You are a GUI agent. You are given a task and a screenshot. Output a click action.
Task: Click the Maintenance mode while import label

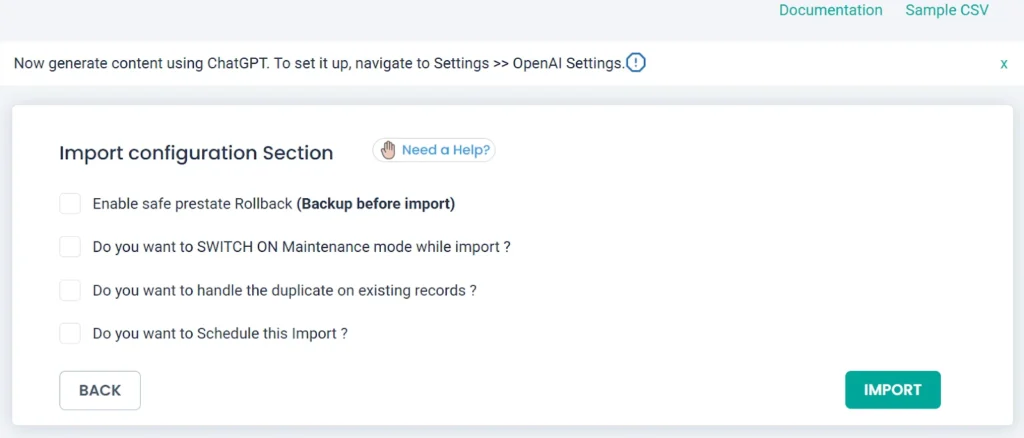click(x=302, y=247)
